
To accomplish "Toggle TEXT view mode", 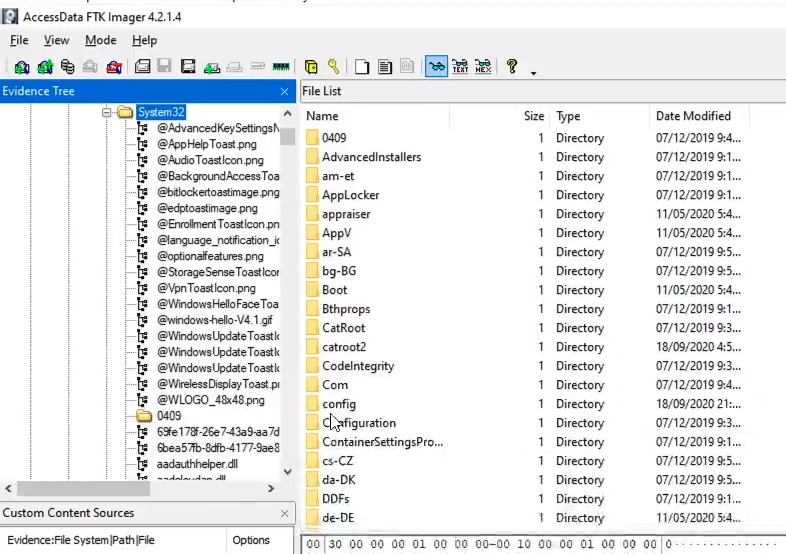I will pos(460,67).
